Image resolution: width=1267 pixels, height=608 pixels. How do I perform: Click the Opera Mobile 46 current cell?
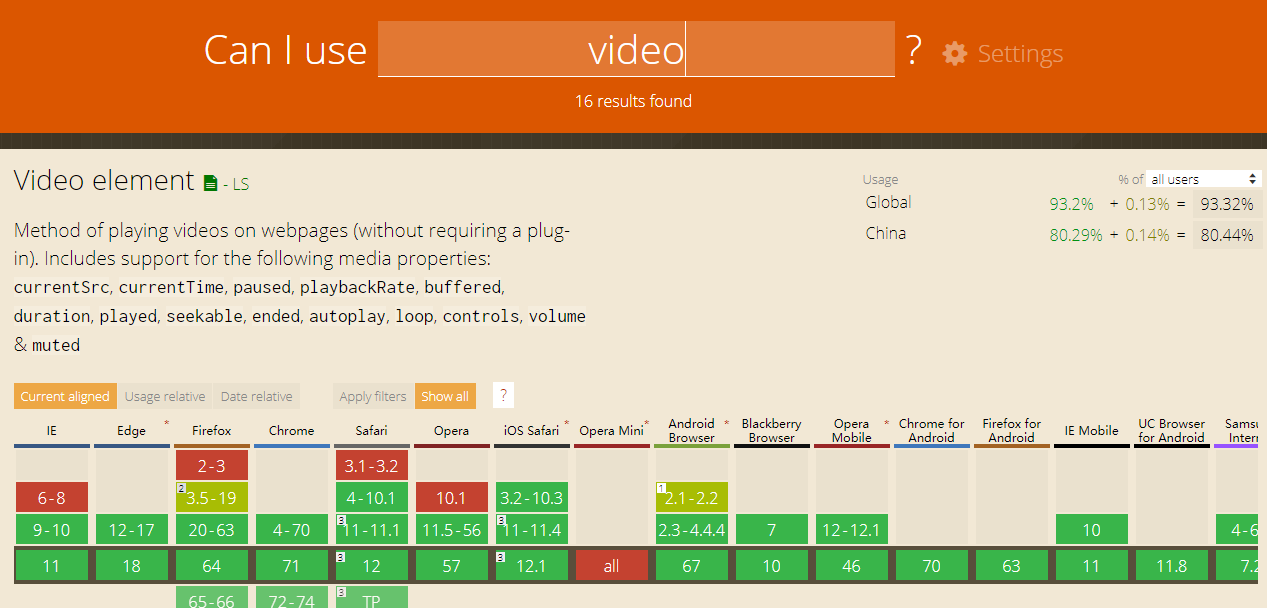(x=852, y=566)
